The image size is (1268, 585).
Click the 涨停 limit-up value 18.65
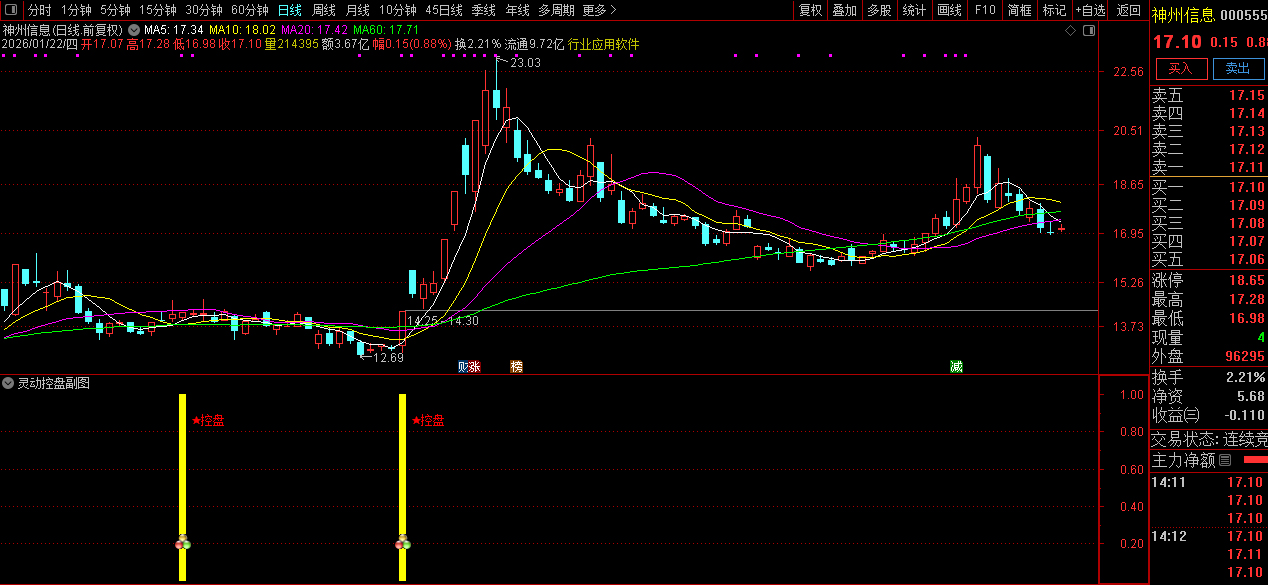click(x=1246, y=280)
